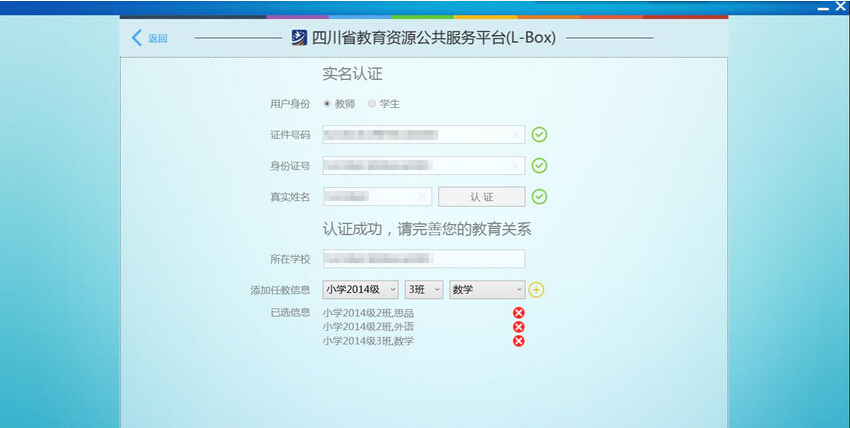Click the L-Box platform logo icon
The image size is (850, 428).
point(299,37)
